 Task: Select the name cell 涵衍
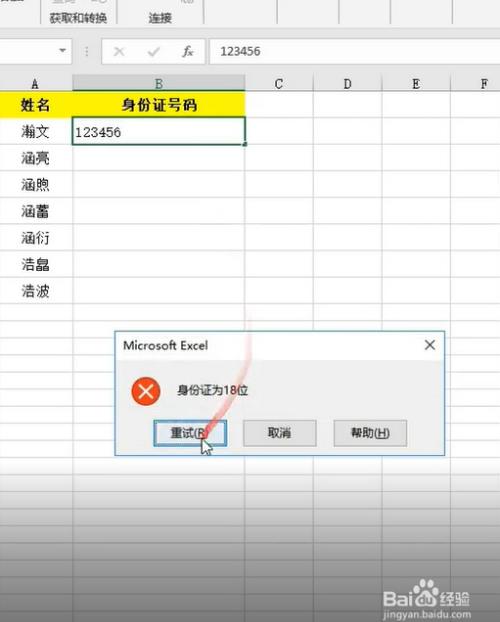click(36, 238)
